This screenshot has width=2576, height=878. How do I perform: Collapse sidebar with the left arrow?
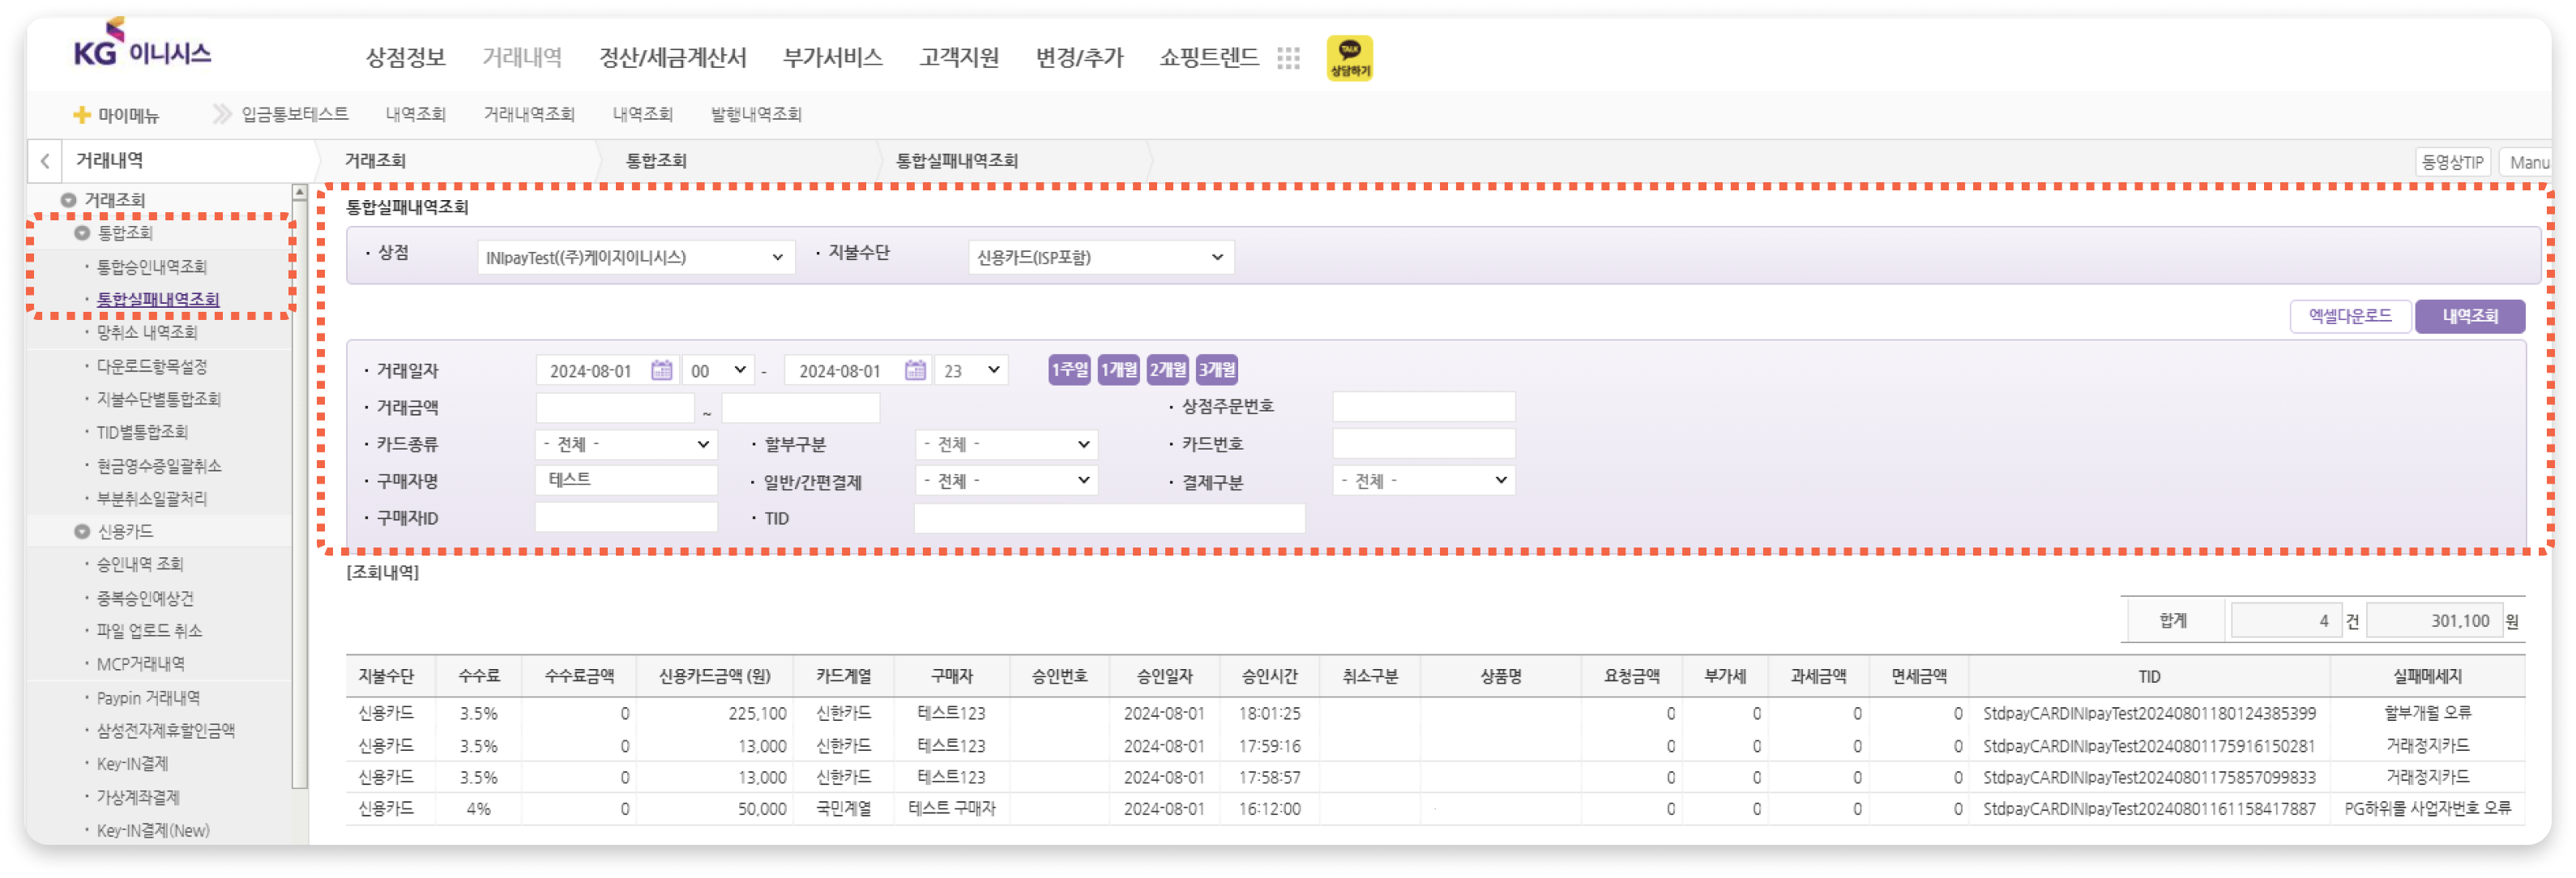pos(45,161)
